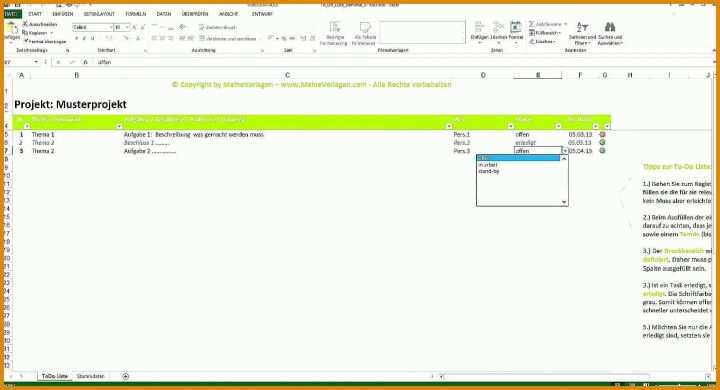The height and width of the screenshot is (390, 720).
Task: Click the '05.04.13' date cell
Action: 580,151
